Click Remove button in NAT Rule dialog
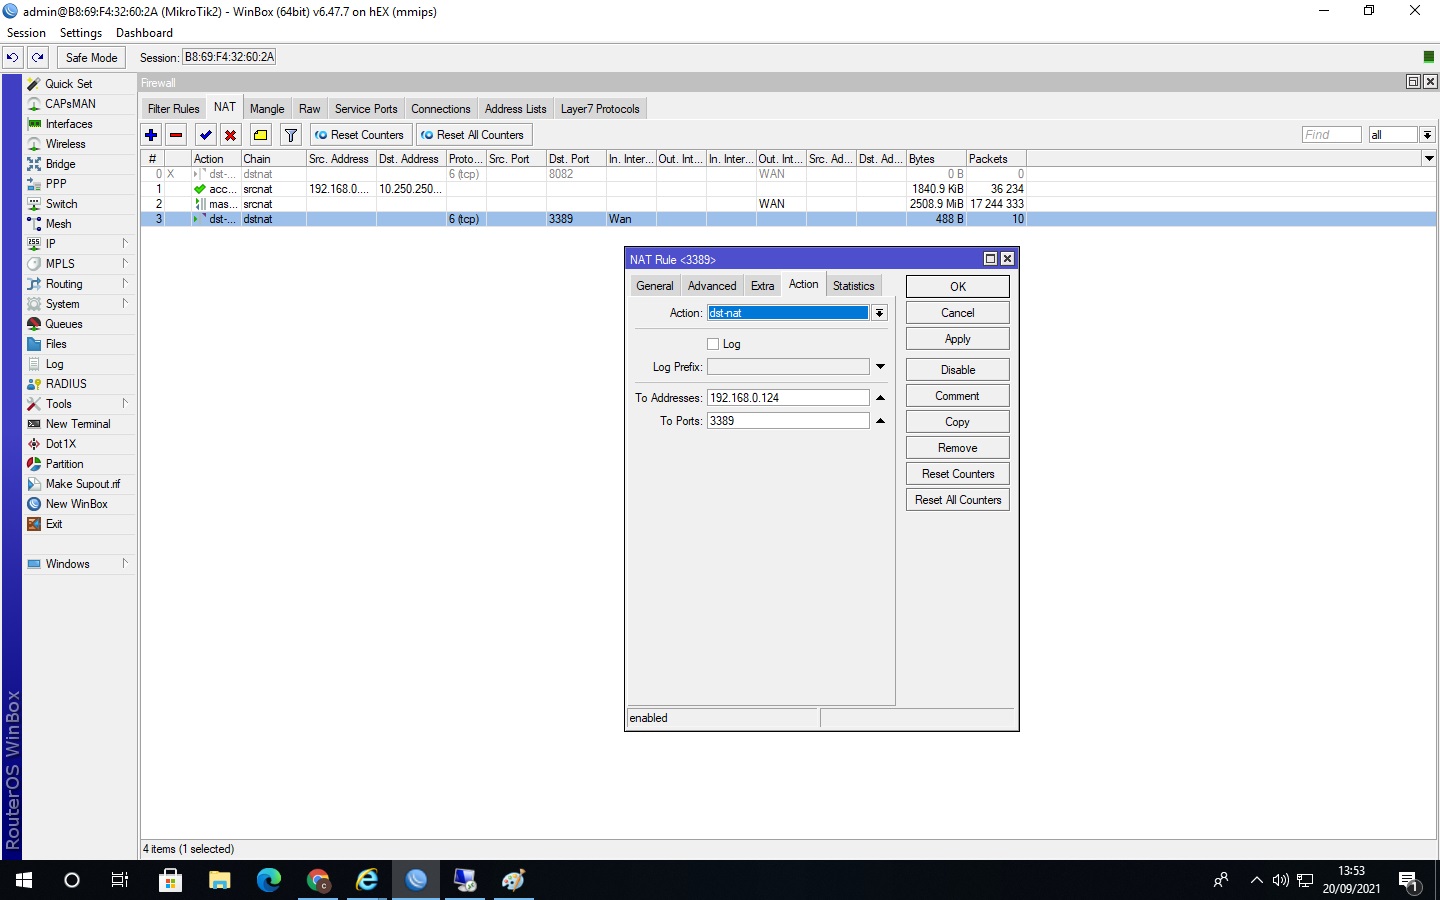 (957, 448)
